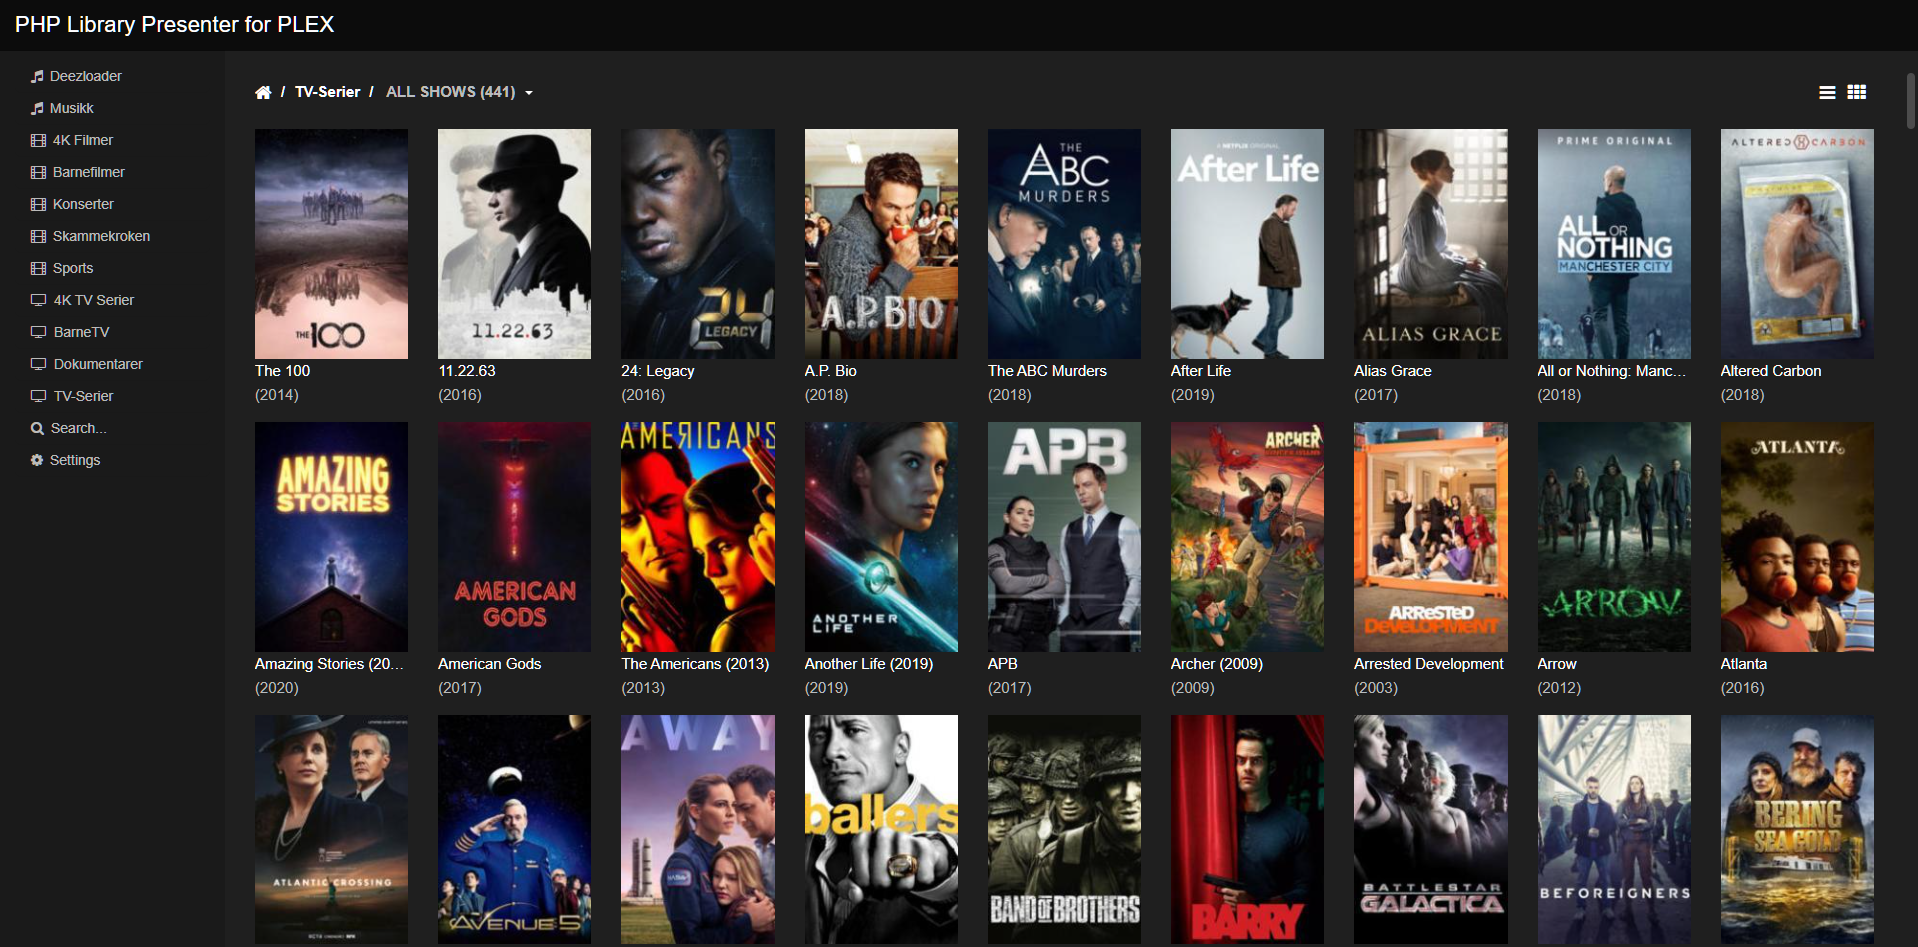1918x947 pixels.
Task: Click the home icon in breadcrumb
Action: 263,92
